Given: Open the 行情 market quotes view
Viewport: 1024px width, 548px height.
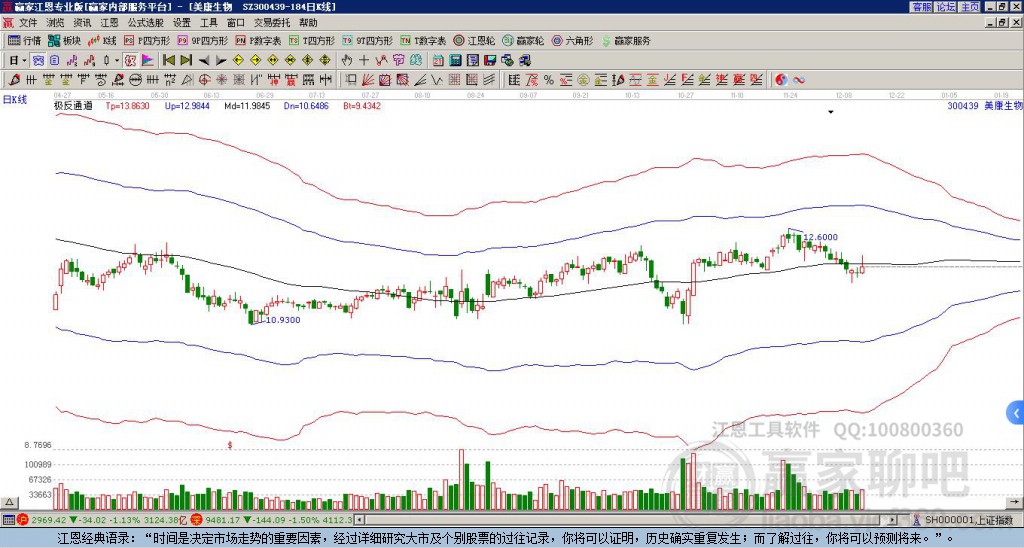Looking at the screenshot, I should click(x=24, y=40).
